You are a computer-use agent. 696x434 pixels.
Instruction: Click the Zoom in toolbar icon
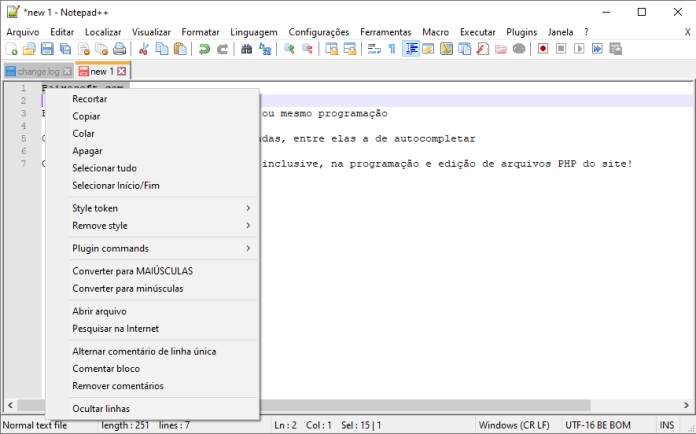pyautogui.click(x=289, y=48)
